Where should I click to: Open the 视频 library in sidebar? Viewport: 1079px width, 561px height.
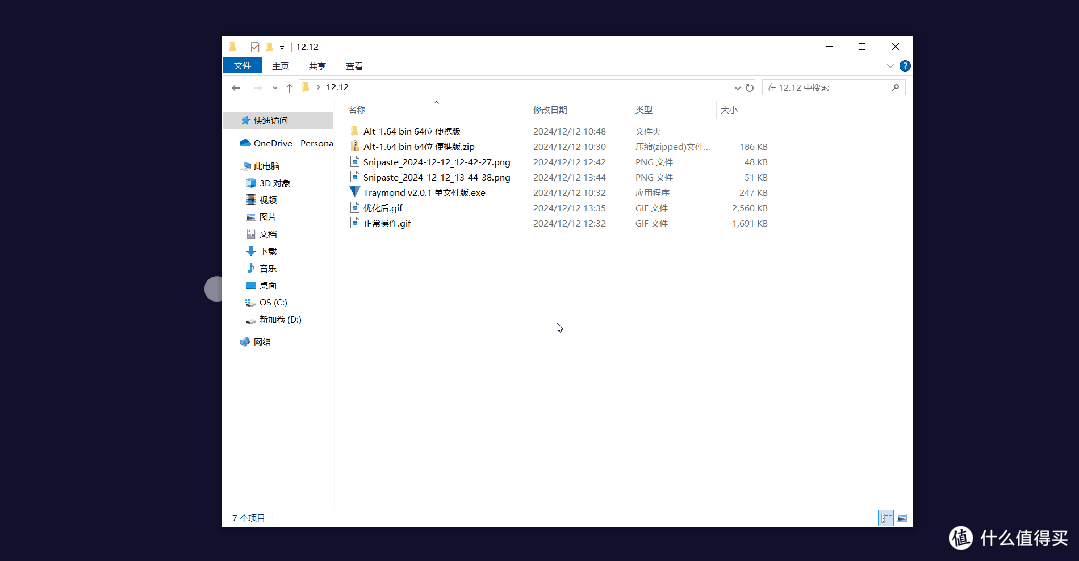click(x=261, y=200)
